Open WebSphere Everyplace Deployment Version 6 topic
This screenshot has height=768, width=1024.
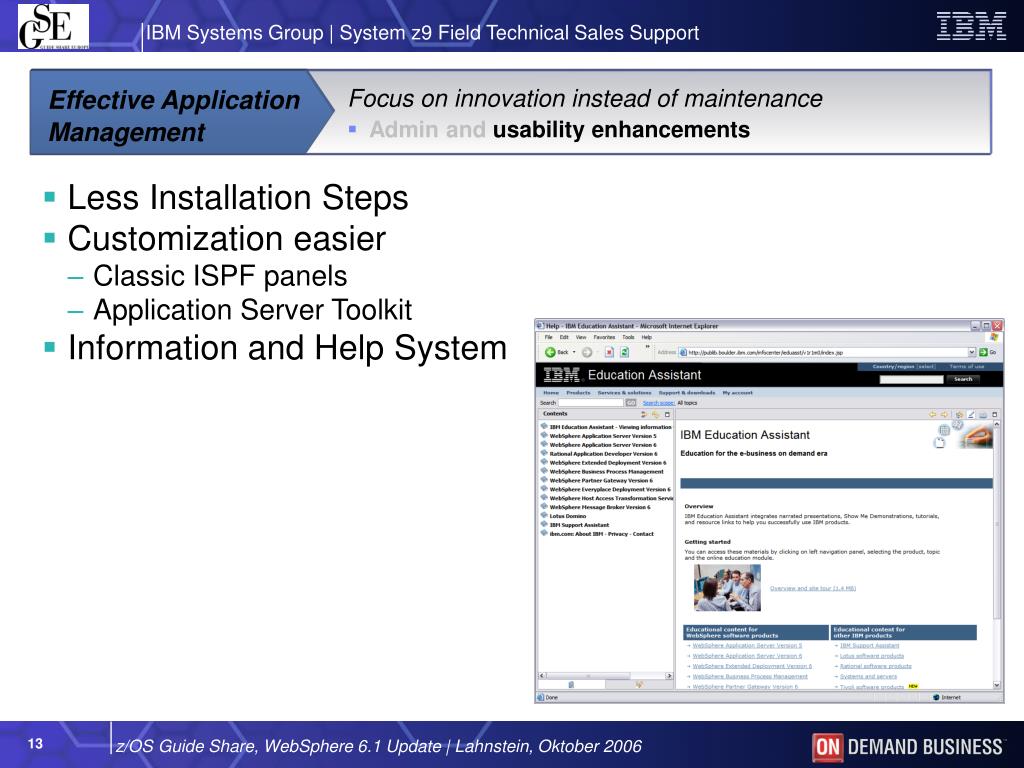click(610, 489)
